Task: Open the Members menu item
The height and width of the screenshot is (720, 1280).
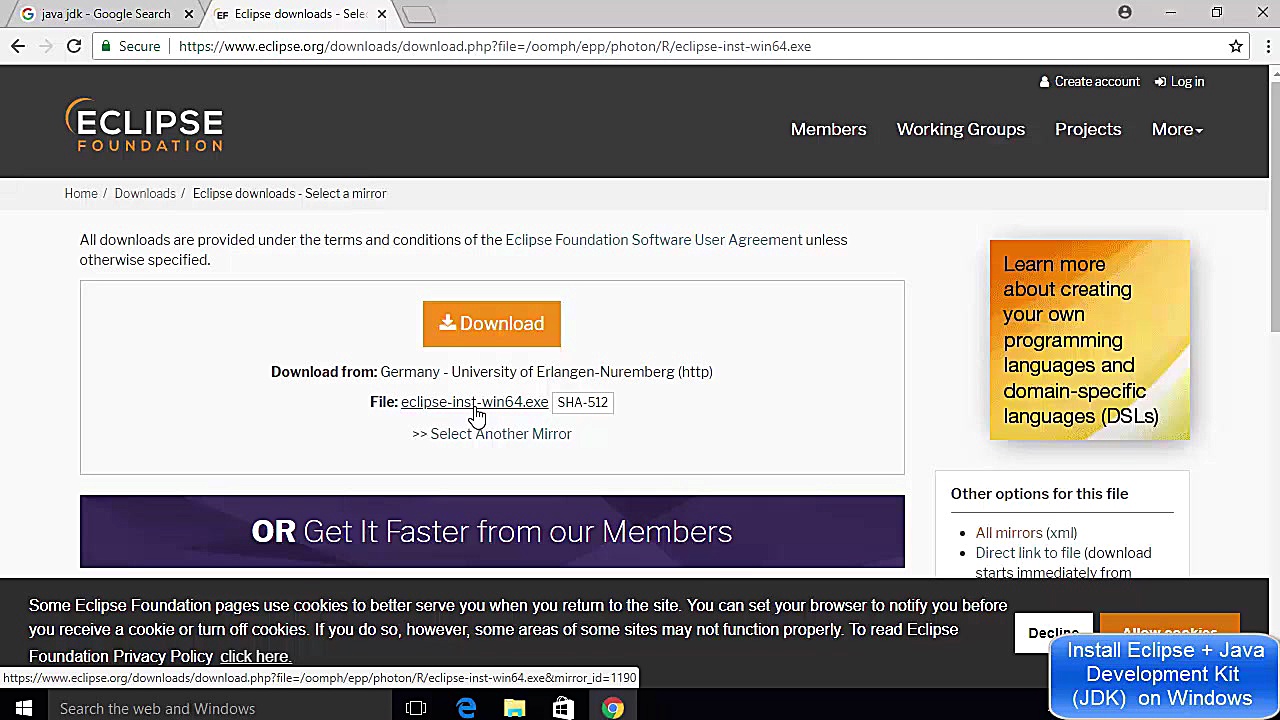Action: pyautogui.click(x=828, y=129)
